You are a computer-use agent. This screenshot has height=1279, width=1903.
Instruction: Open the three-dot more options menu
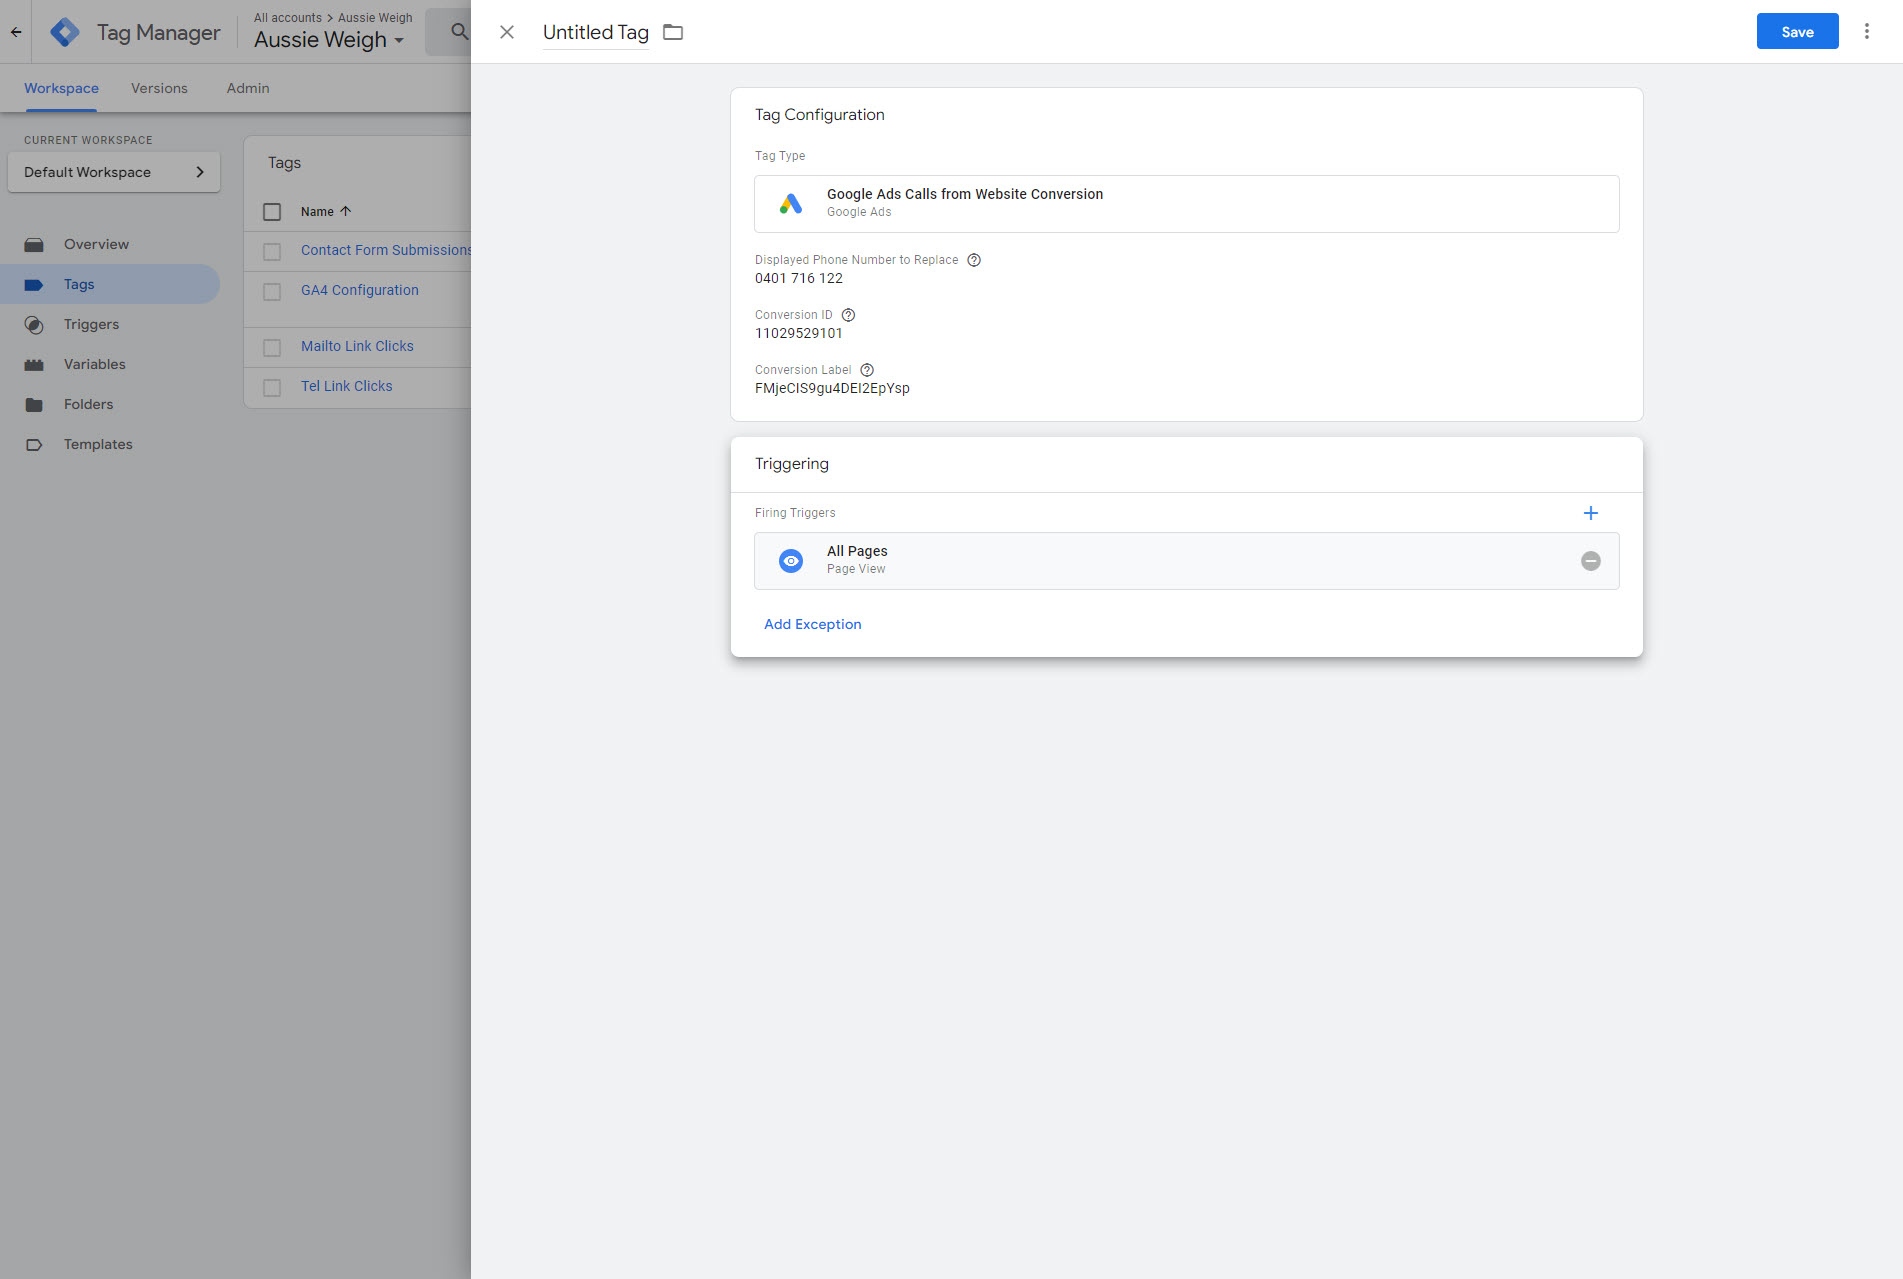[x=1866, y=32]
